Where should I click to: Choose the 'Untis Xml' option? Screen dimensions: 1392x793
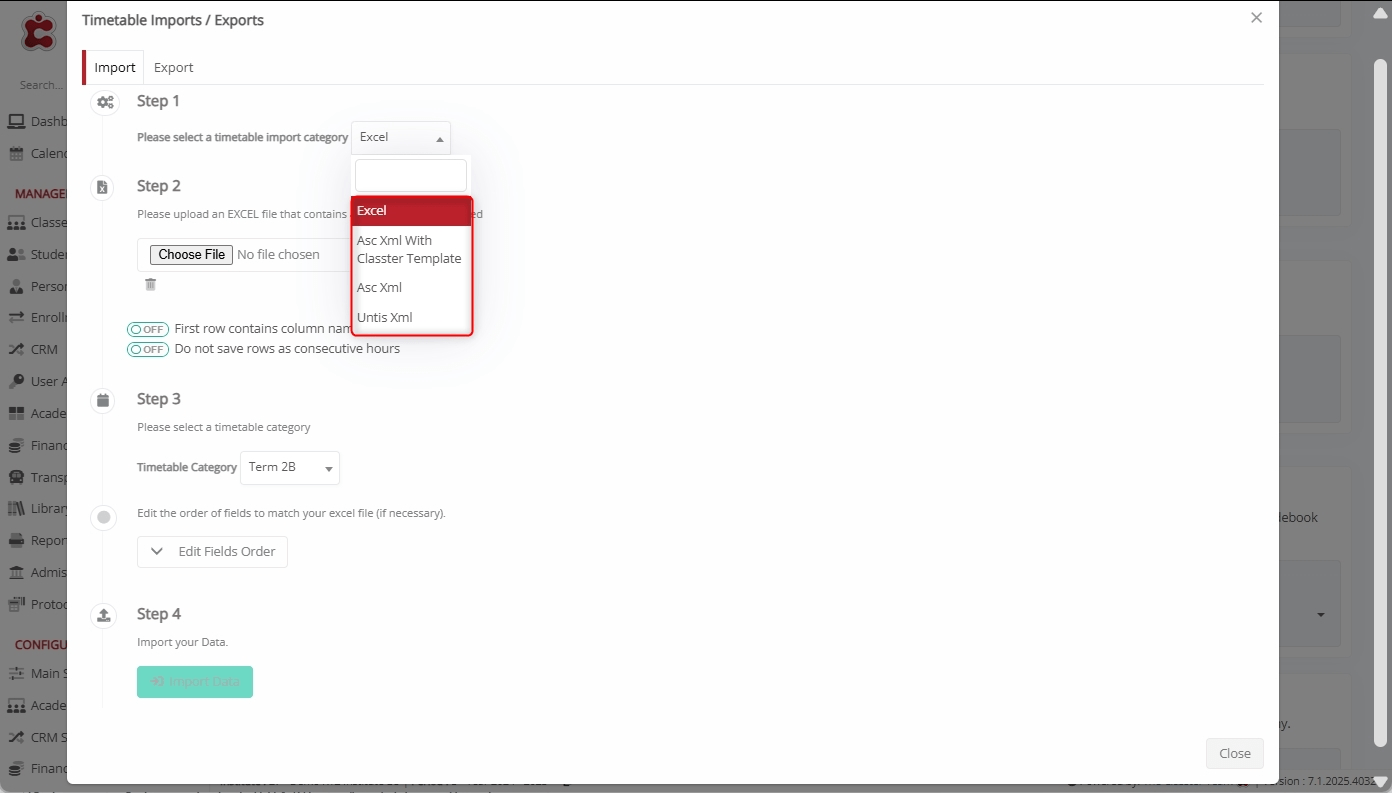385,318
